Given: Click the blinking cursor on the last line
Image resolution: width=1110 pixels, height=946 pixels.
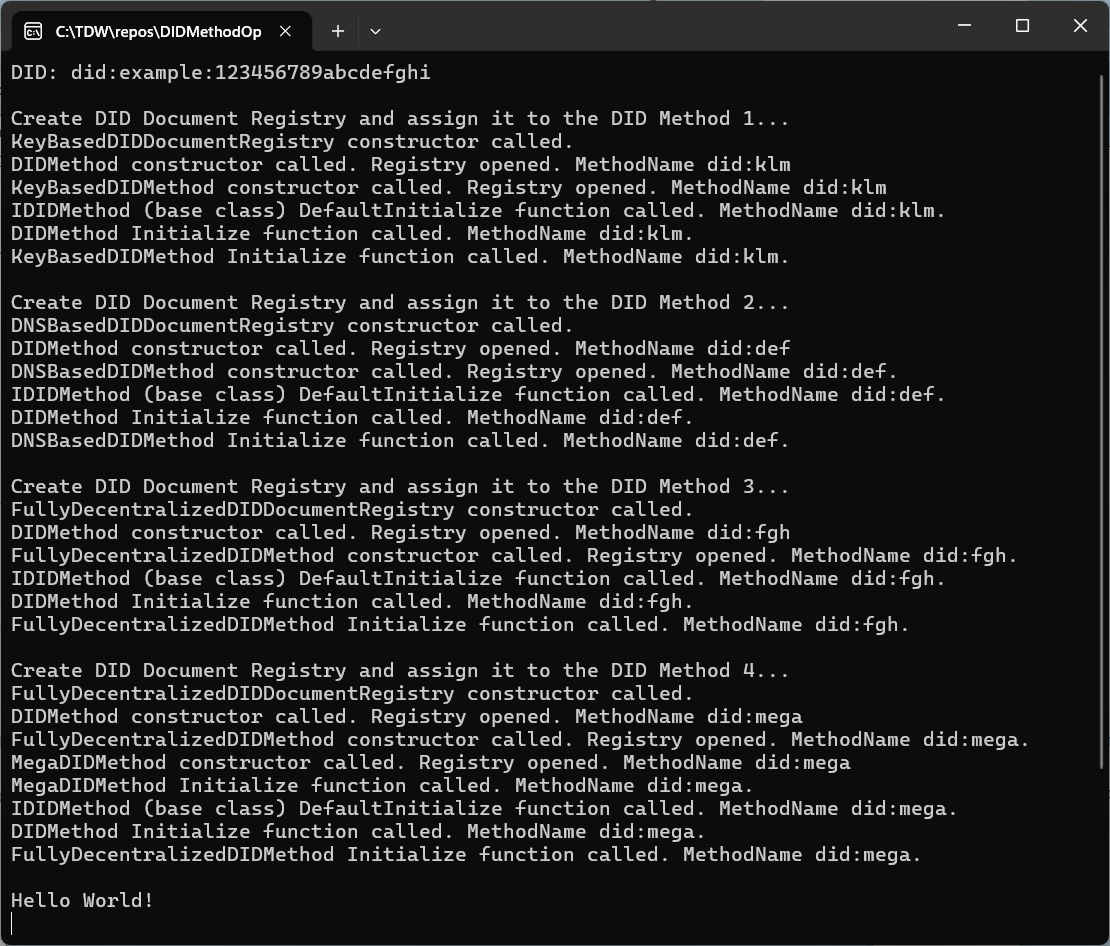Looking at the screenshot, I should pyautogui.click(x=13, y=923).
